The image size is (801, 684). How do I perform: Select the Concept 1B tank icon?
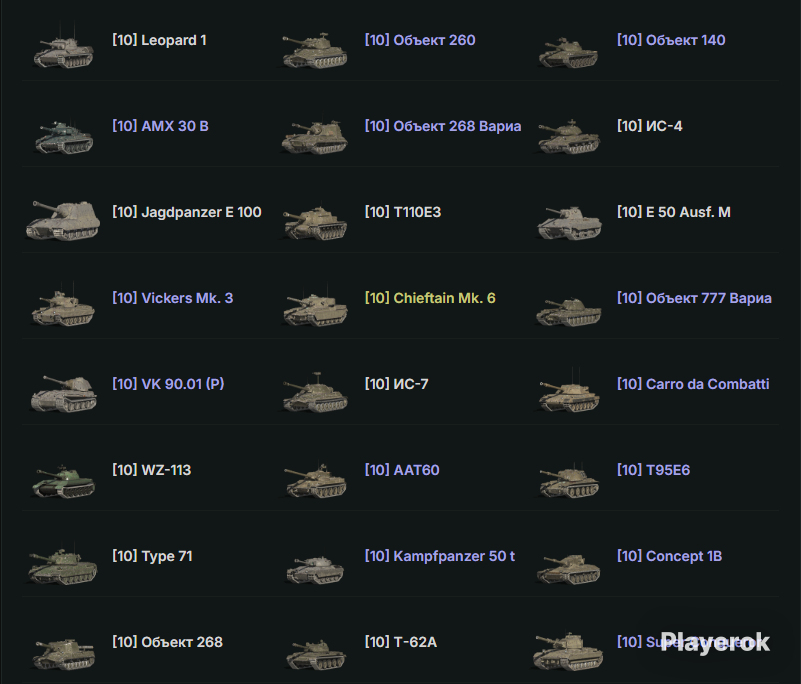click(568, 569)
